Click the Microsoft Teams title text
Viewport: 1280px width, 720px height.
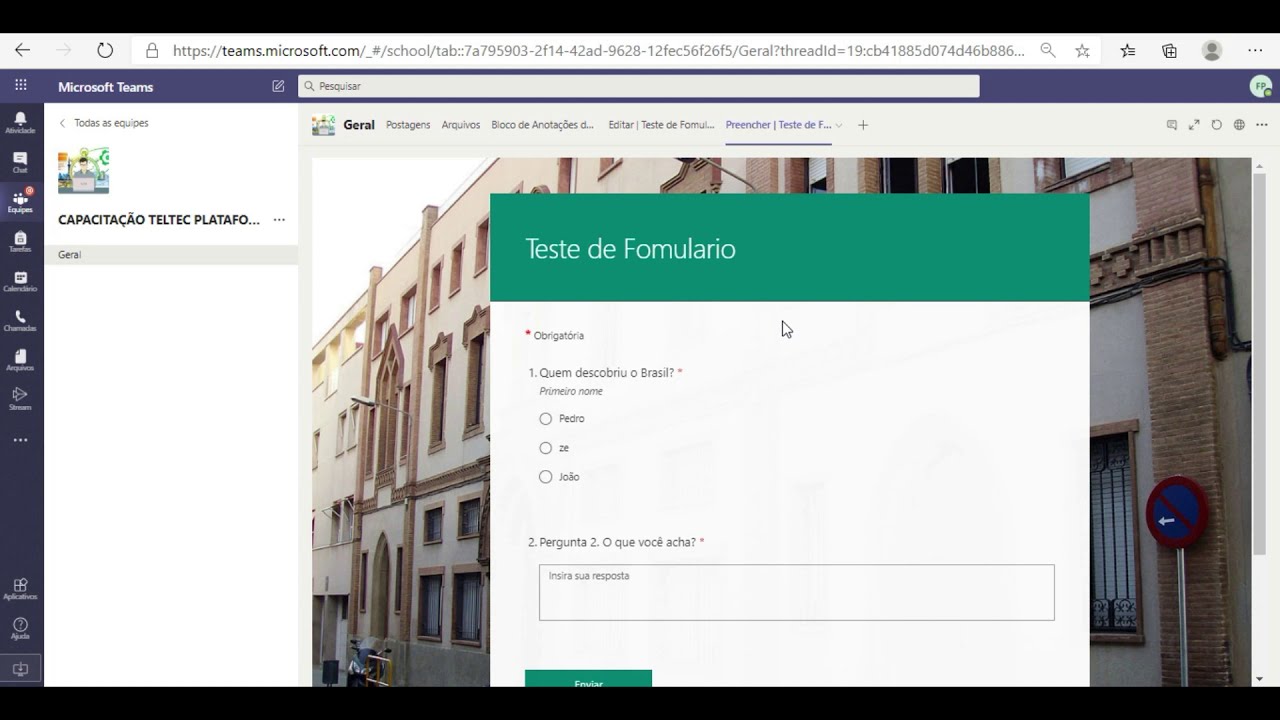pyautogui.click(x=105, y=87)
